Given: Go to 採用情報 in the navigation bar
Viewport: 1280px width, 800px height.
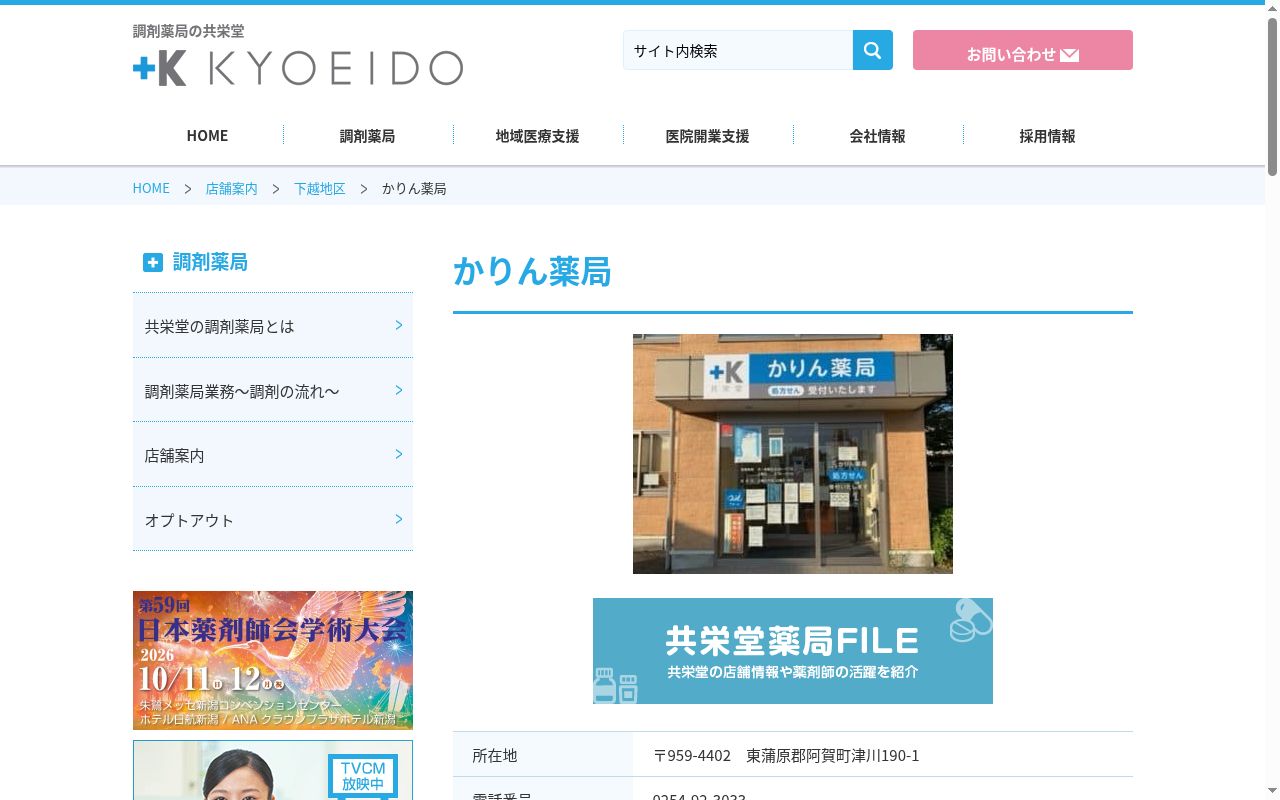Looking at the screenshot, I should point(1047,136).
